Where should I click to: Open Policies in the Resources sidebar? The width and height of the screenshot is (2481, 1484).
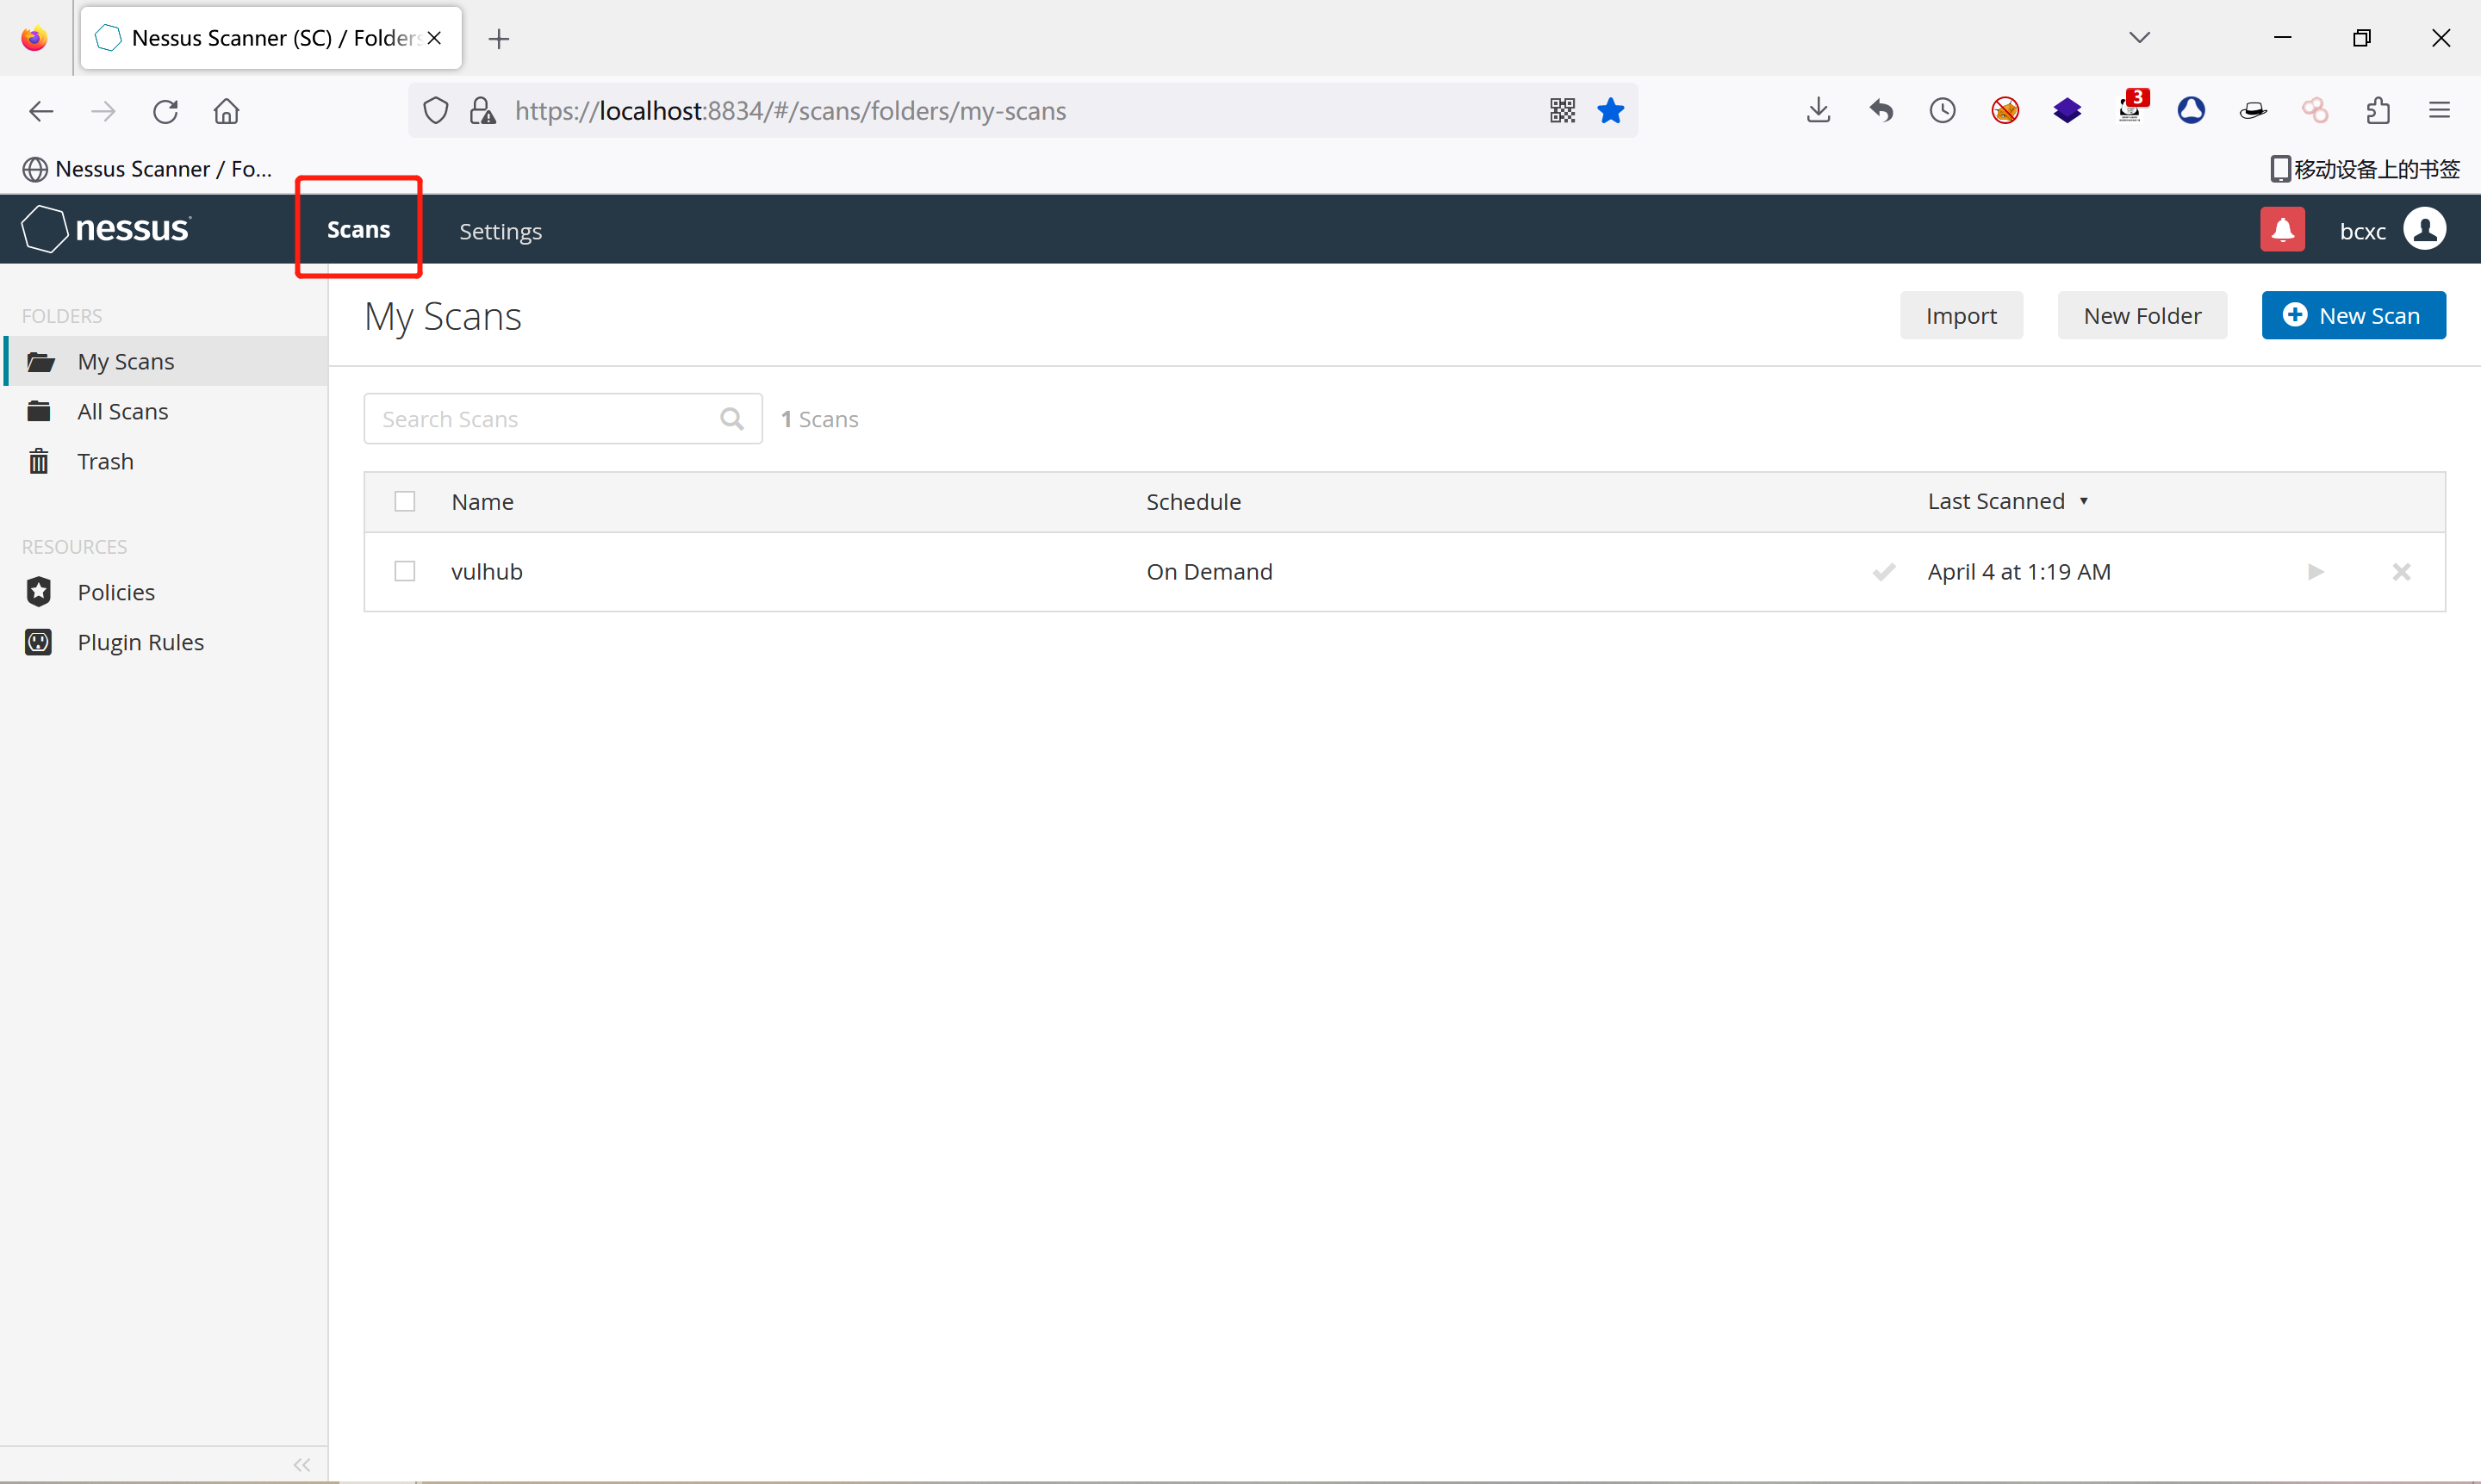coord(116,592)
